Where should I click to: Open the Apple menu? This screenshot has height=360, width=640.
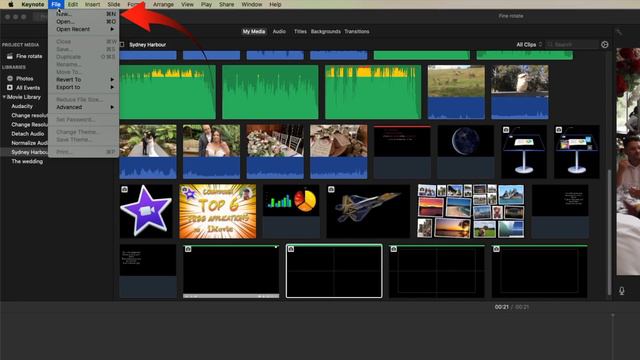click(x=11, y=4)
